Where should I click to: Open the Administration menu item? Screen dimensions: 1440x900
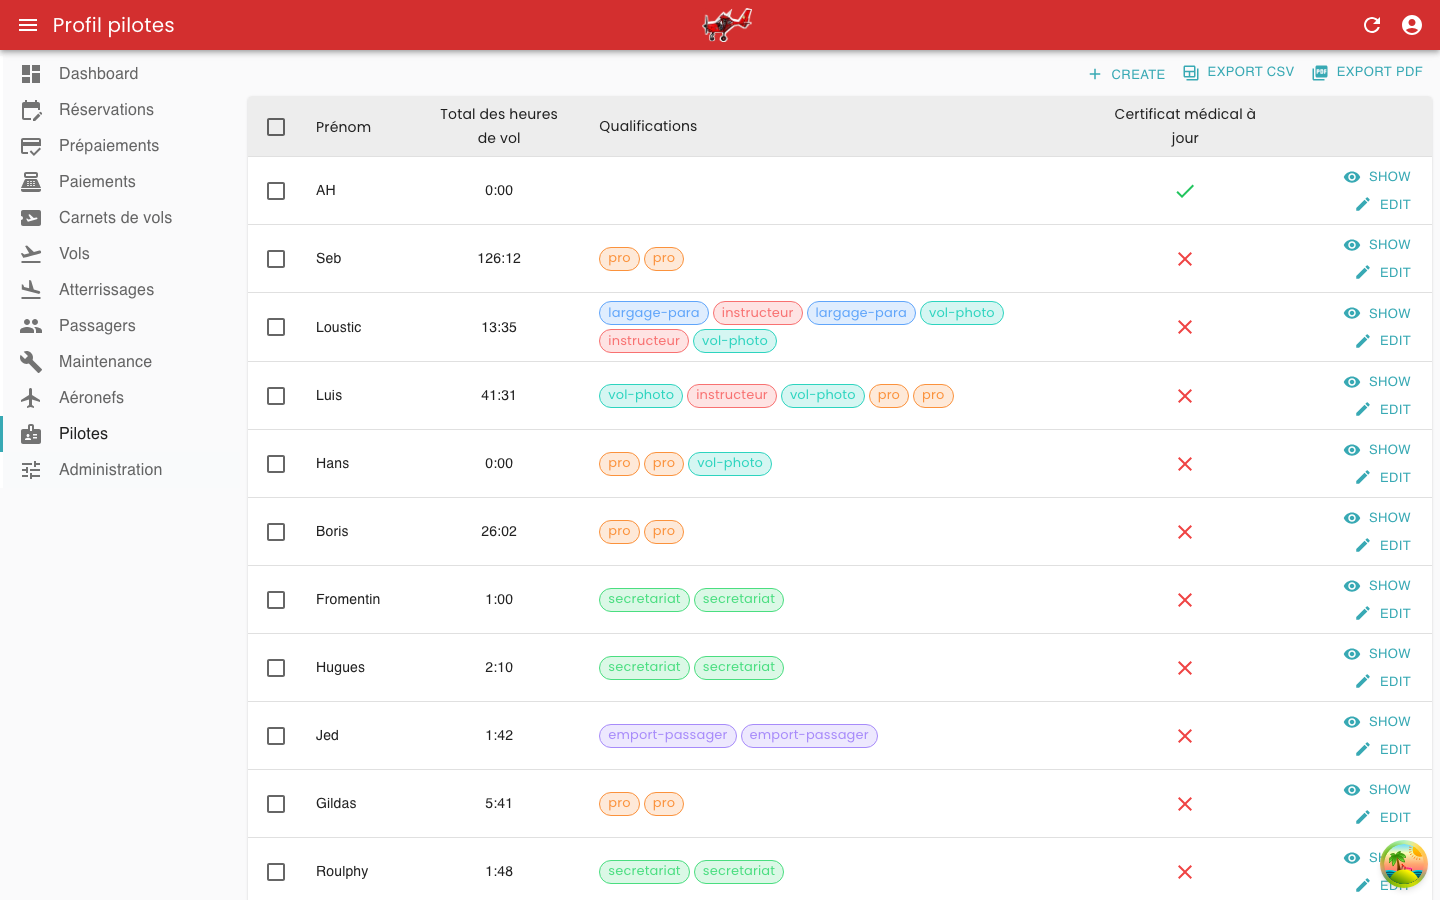click(x=110, y=470)
